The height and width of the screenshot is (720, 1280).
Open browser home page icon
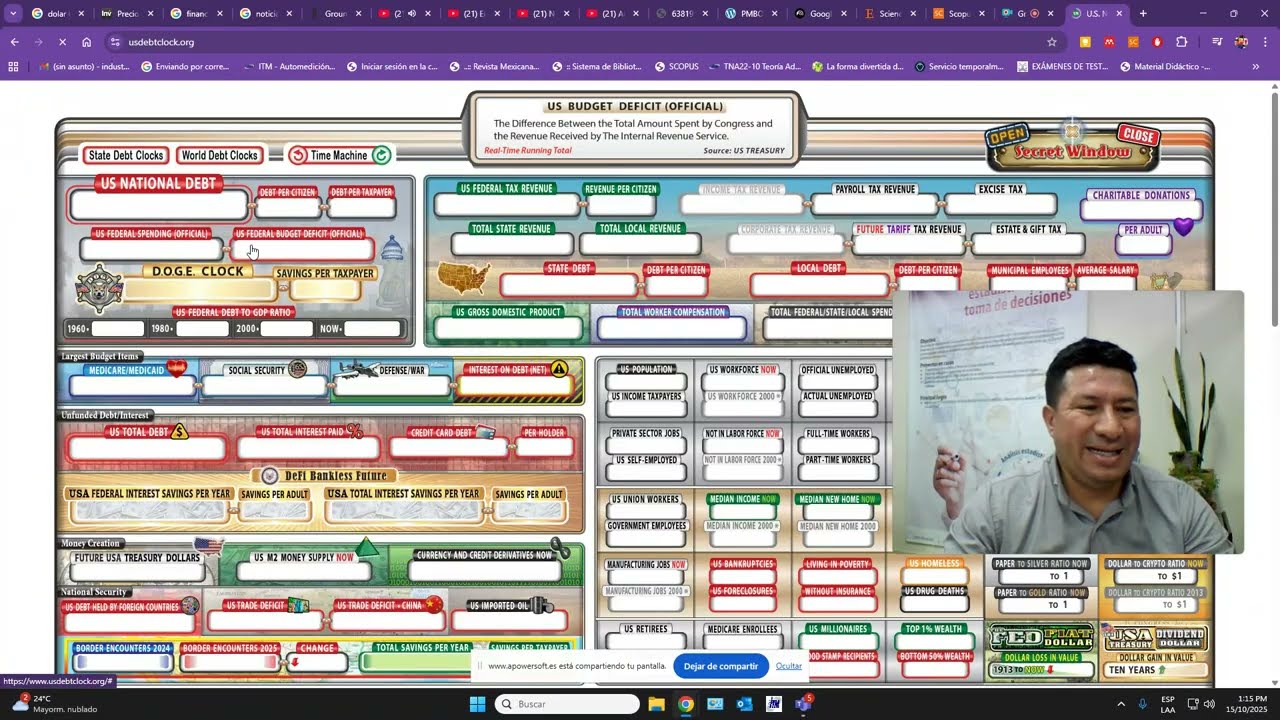pyautogui.click(x=87, y=42)
